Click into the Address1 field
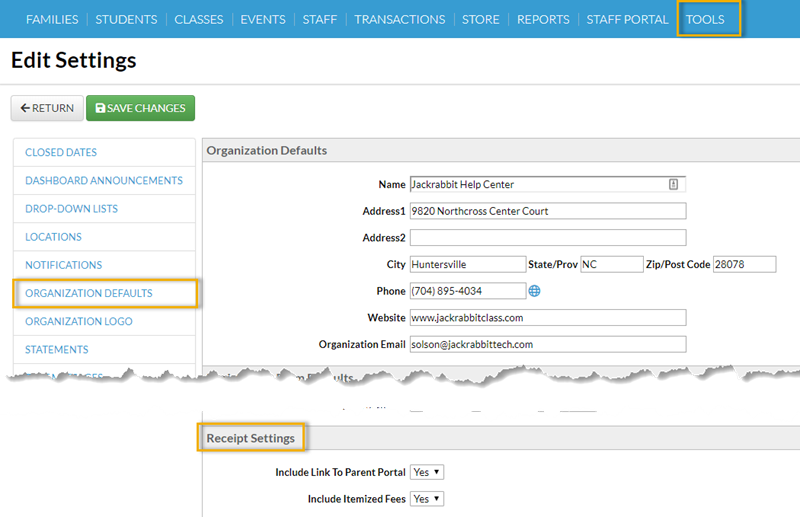 click(x=547, y=211)
